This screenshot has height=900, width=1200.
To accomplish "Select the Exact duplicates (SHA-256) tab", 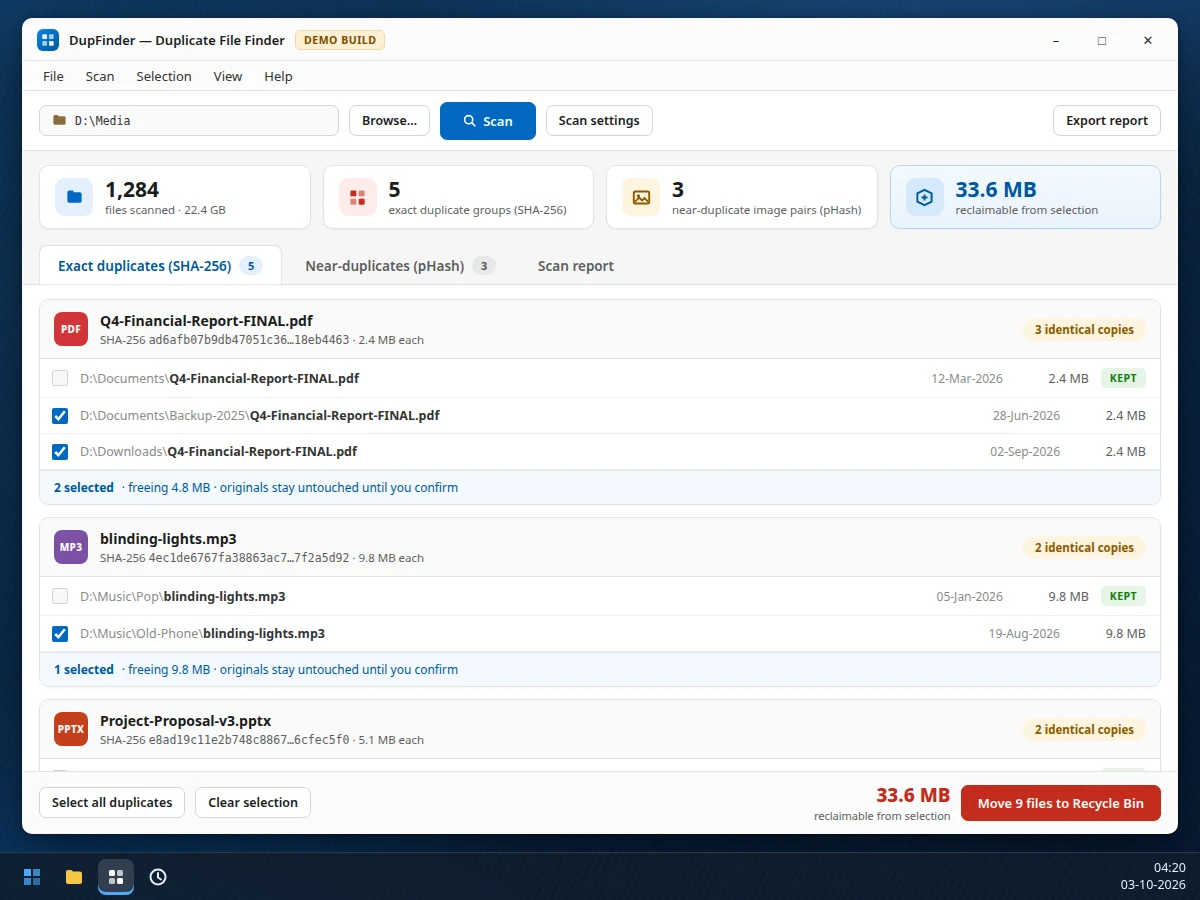I will (x=160, y=266).
